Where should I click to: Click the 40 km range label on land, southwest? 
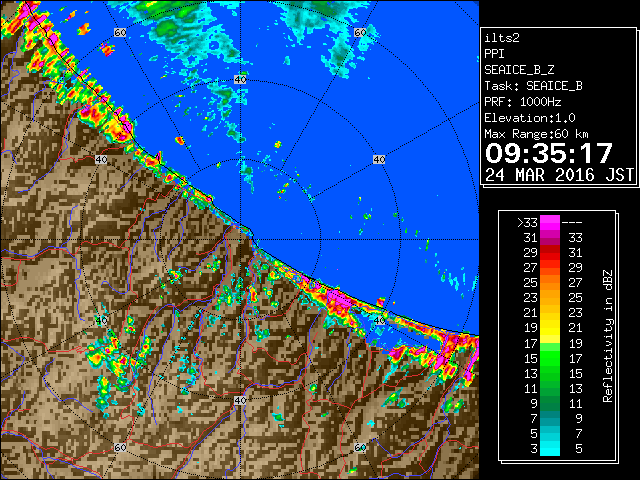tap(101, 320)
